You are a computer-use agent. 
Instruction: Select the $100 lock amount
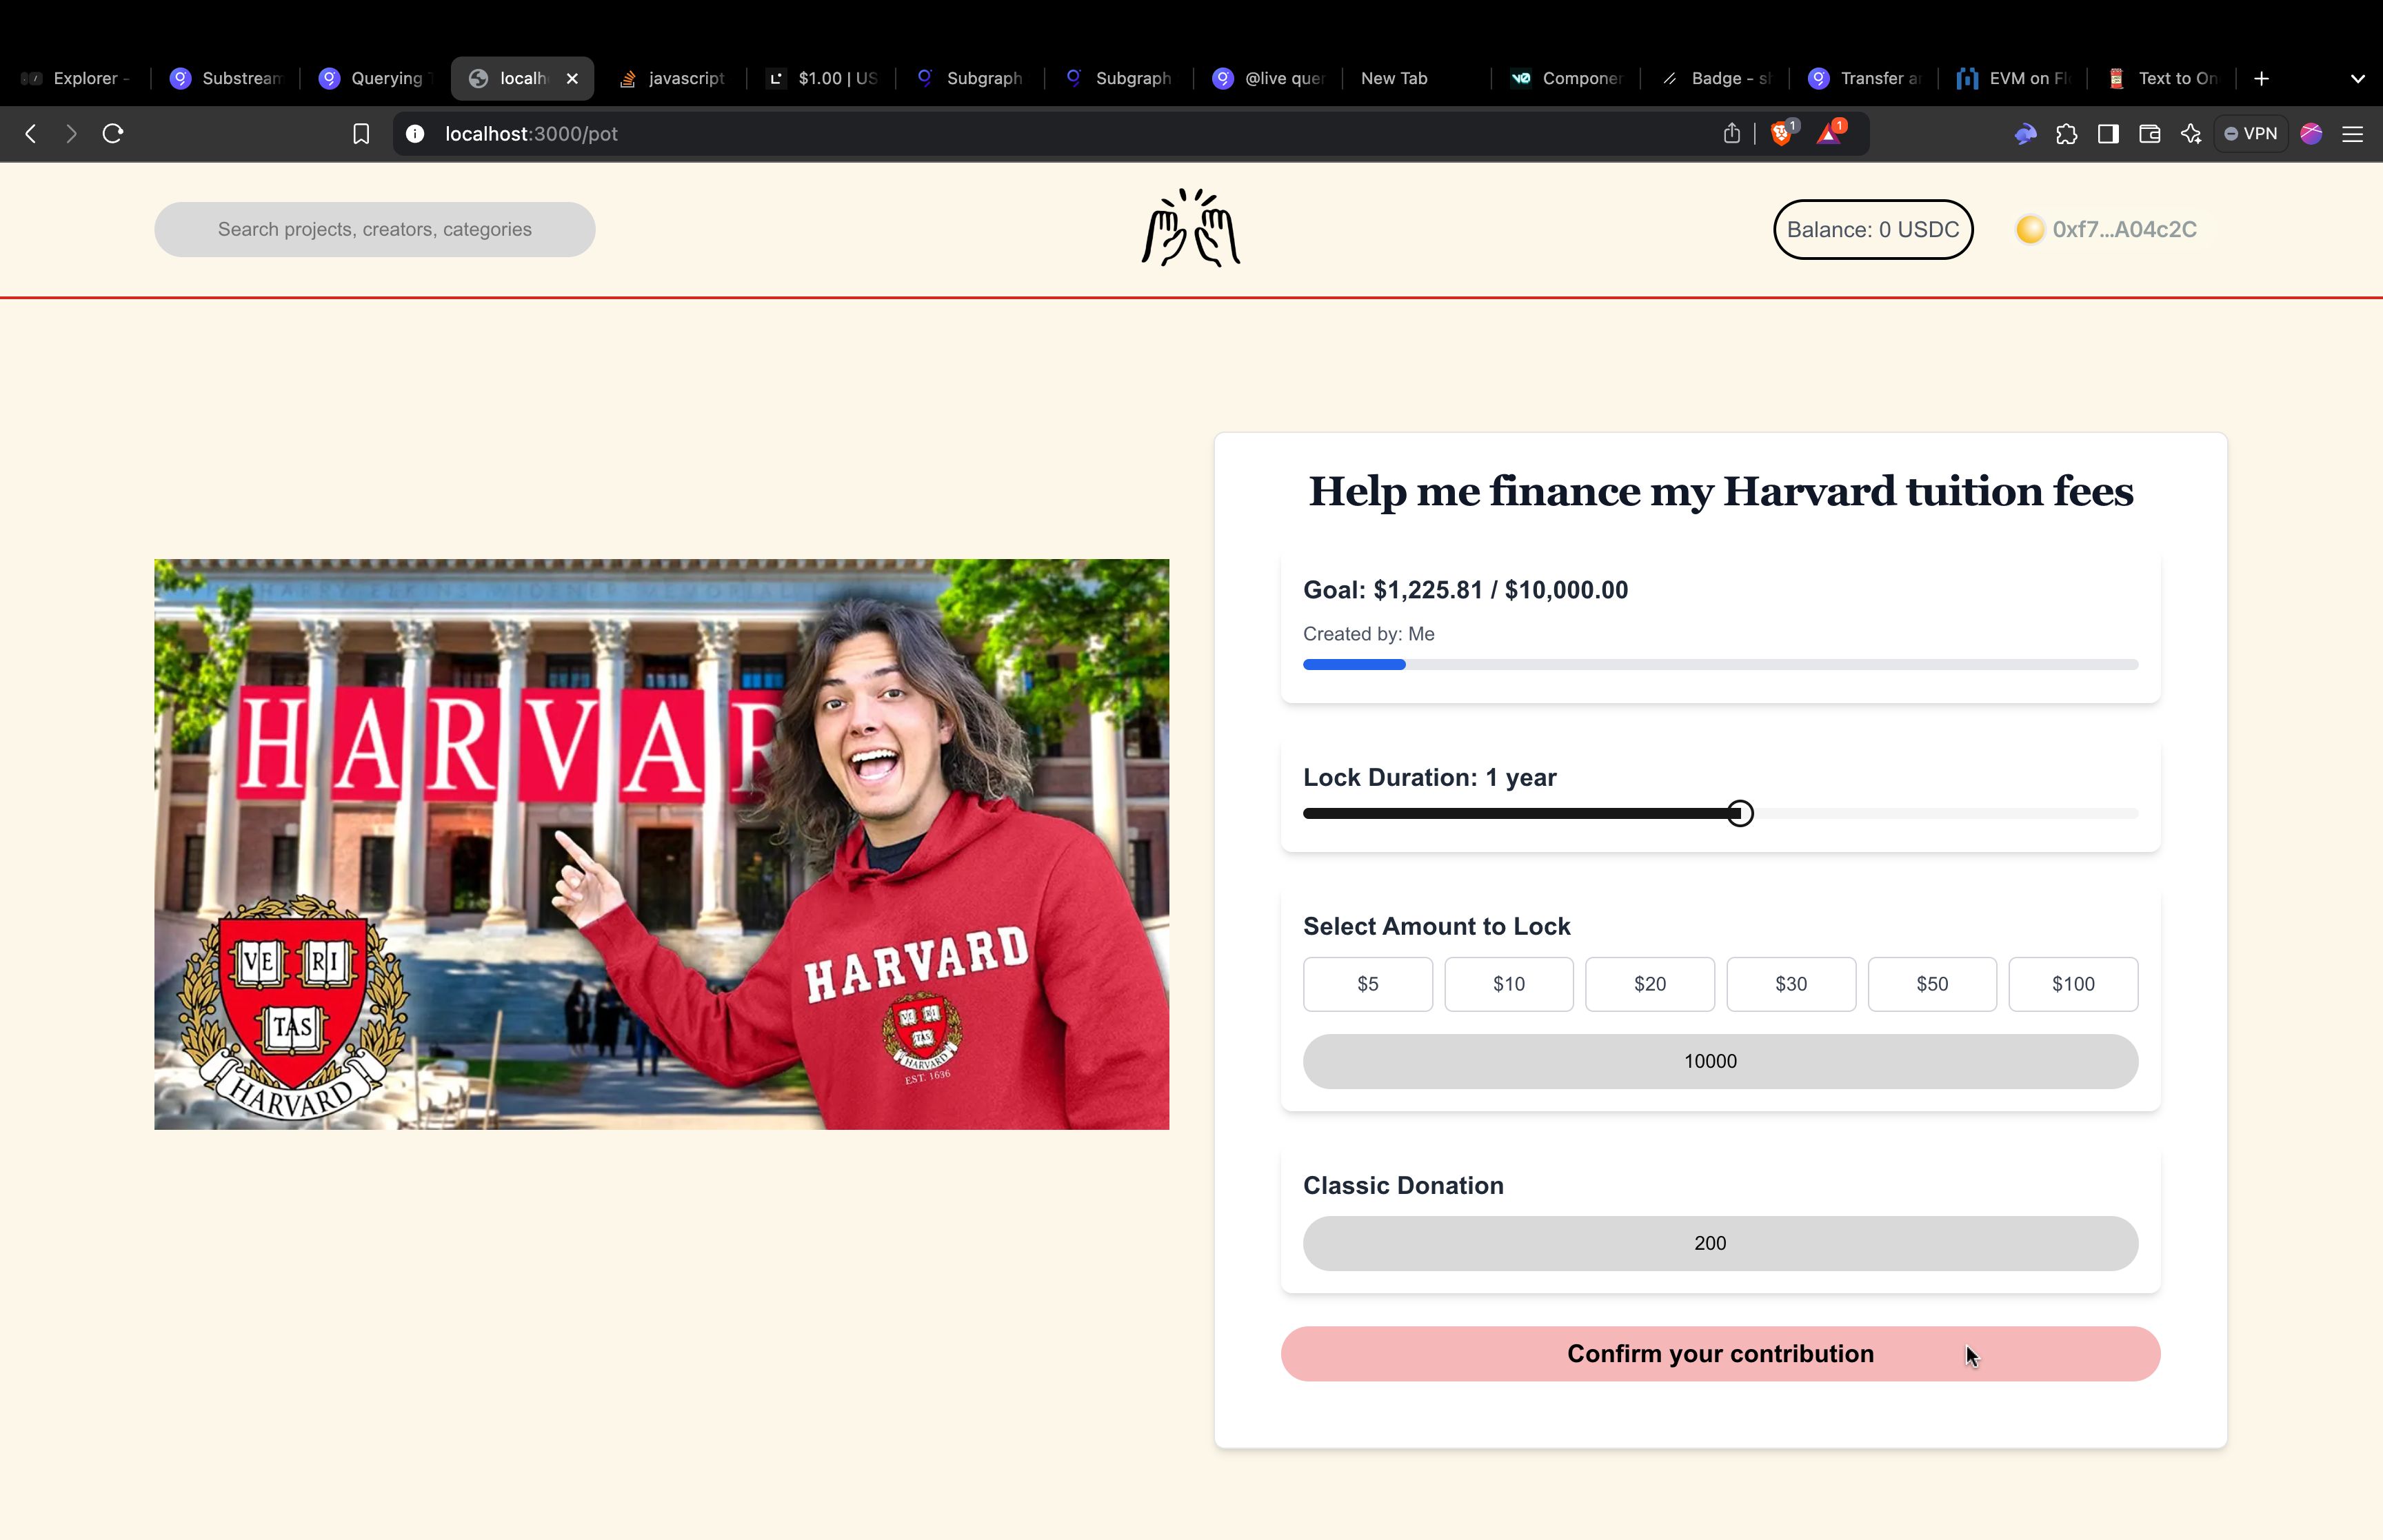click(2073, 984)
